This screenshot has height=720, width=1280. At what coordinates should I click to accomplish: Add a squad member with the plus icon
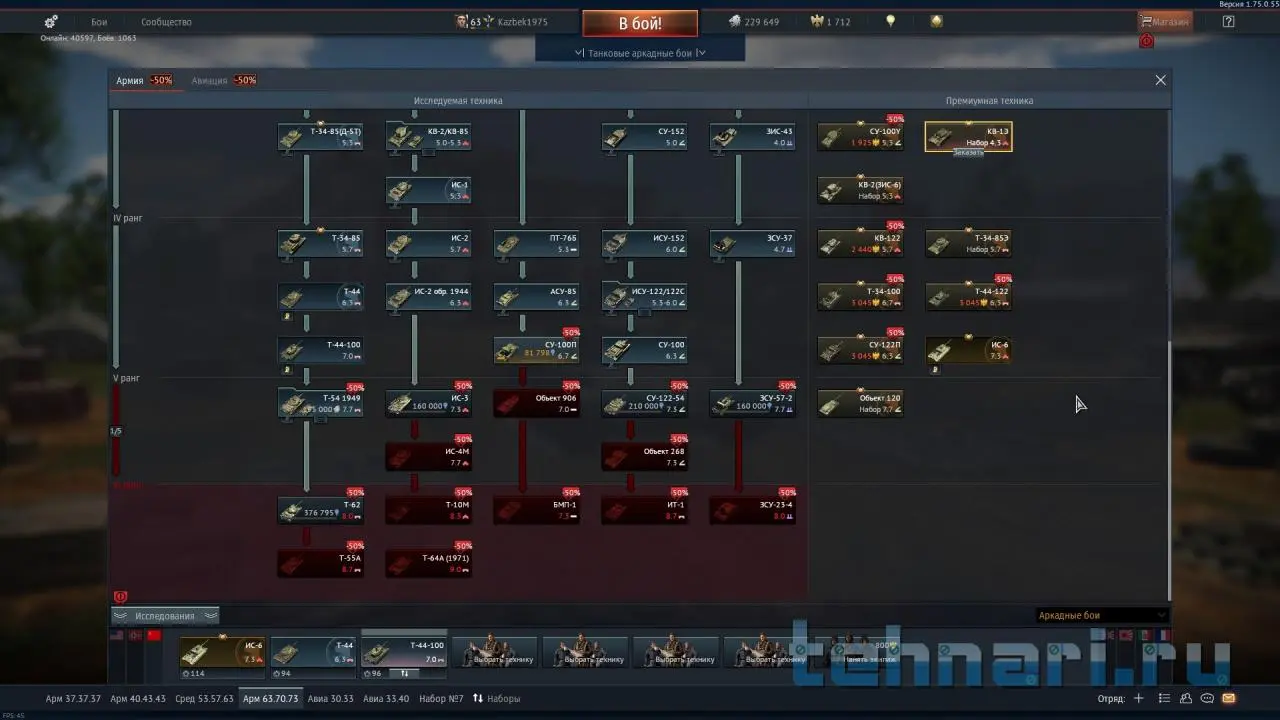(x=1138, y=698)
